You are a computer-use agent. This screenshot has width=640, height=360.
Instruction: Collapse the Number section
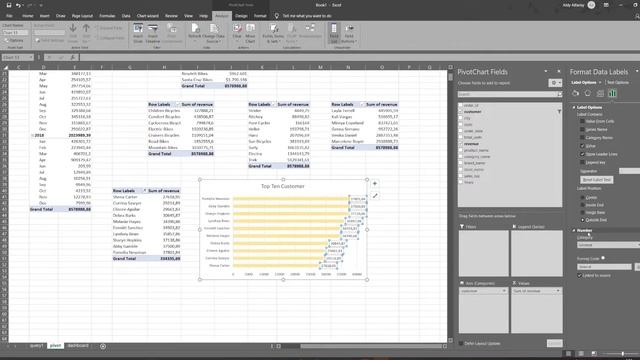pos(574,230)
